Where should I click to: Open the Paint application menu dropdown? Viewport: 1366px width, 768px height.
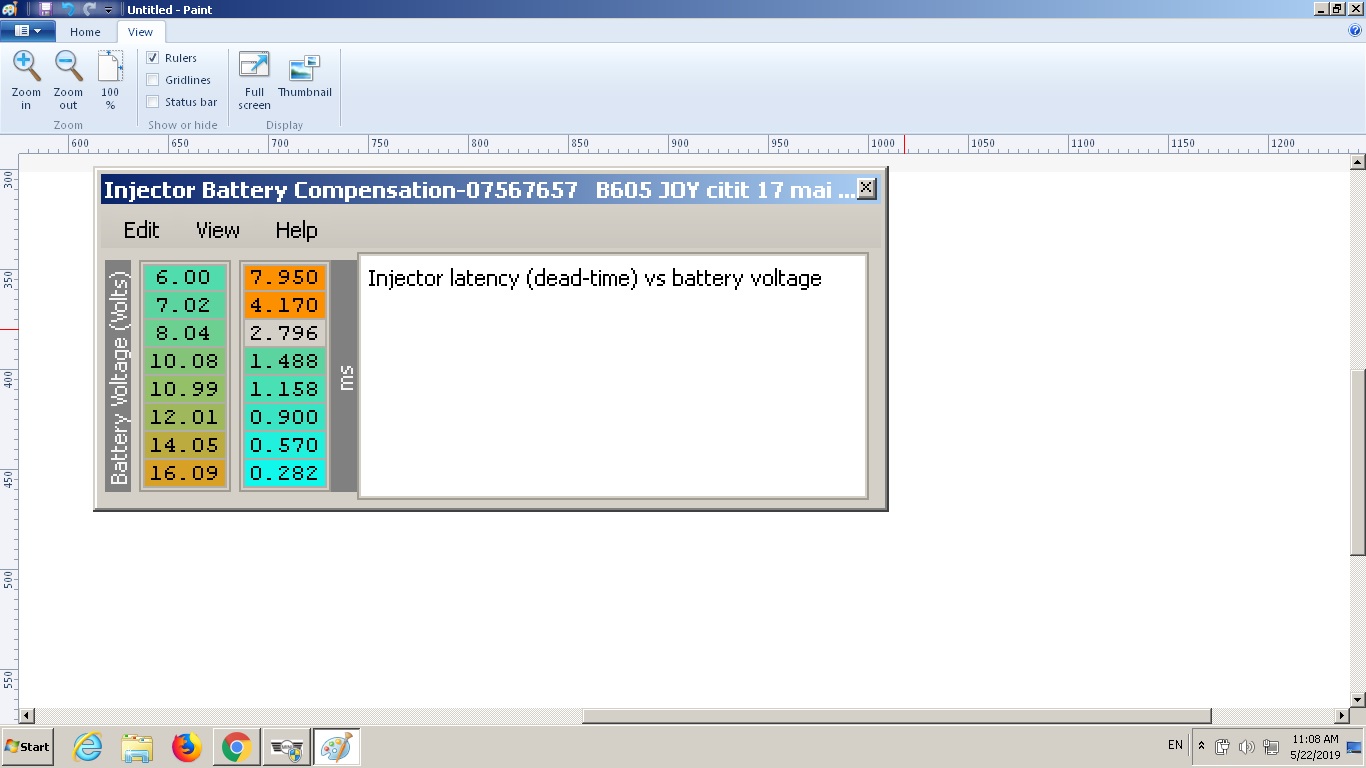pos(27,31)
